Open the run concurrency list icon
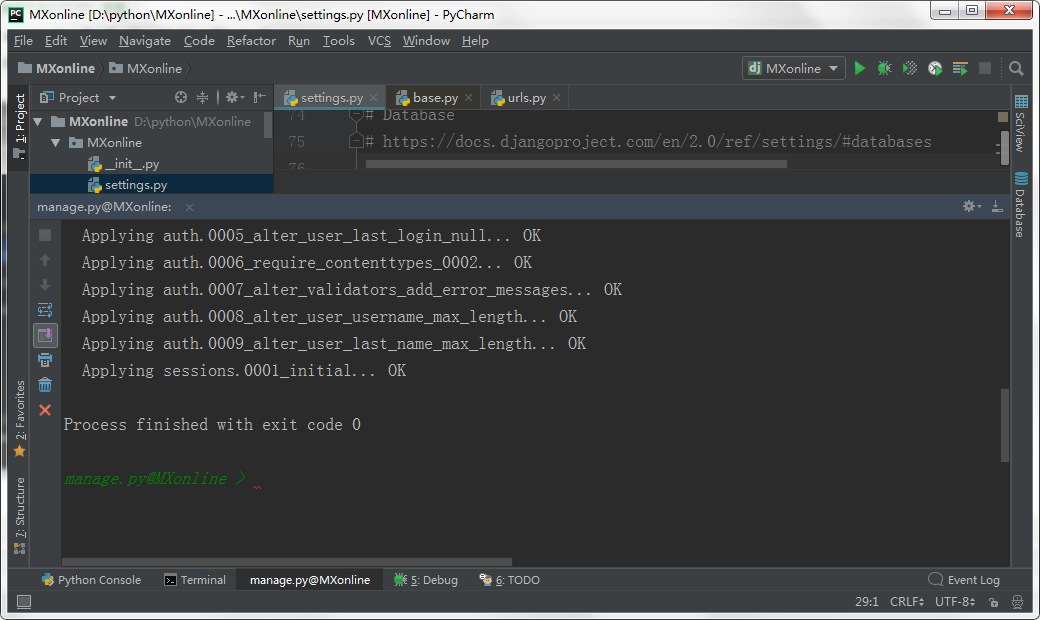Image resolution: width=1040 pixels, height=620 pixels. pos(960,68)
